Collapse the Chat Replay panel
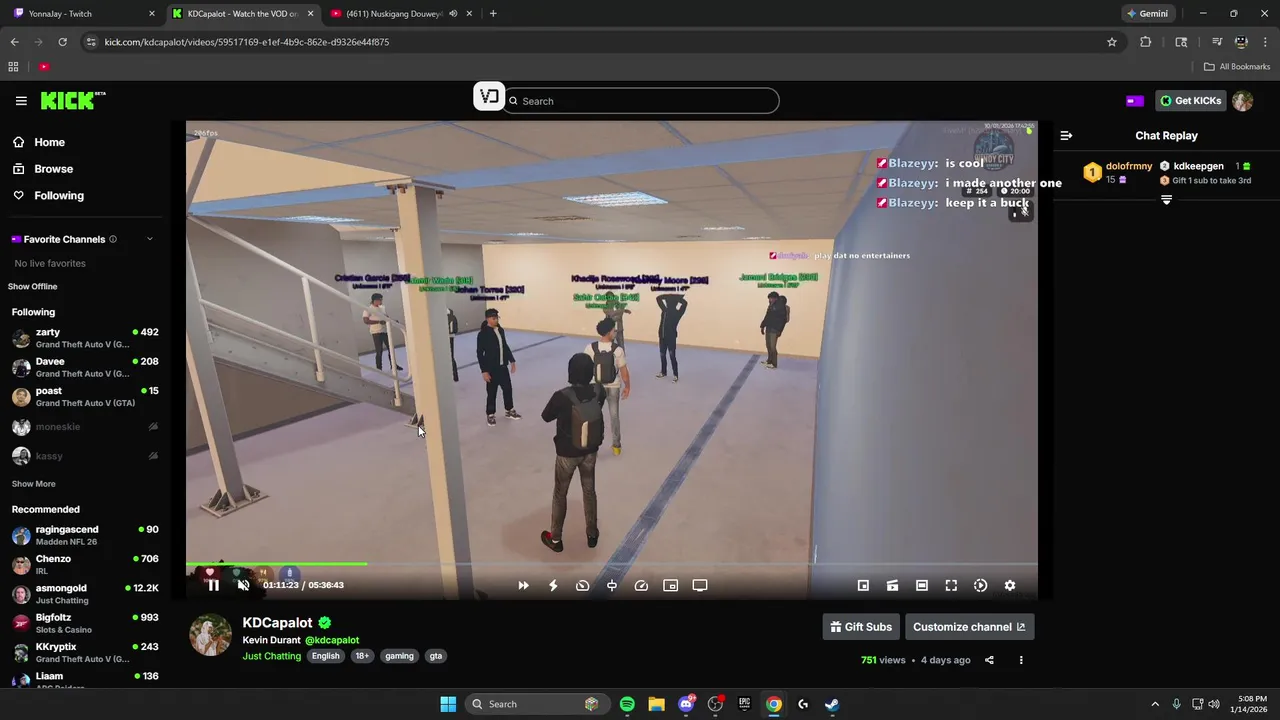The height and width of the screenshot is (720, 1280). pyautogui.click(x=1066, y=135)
